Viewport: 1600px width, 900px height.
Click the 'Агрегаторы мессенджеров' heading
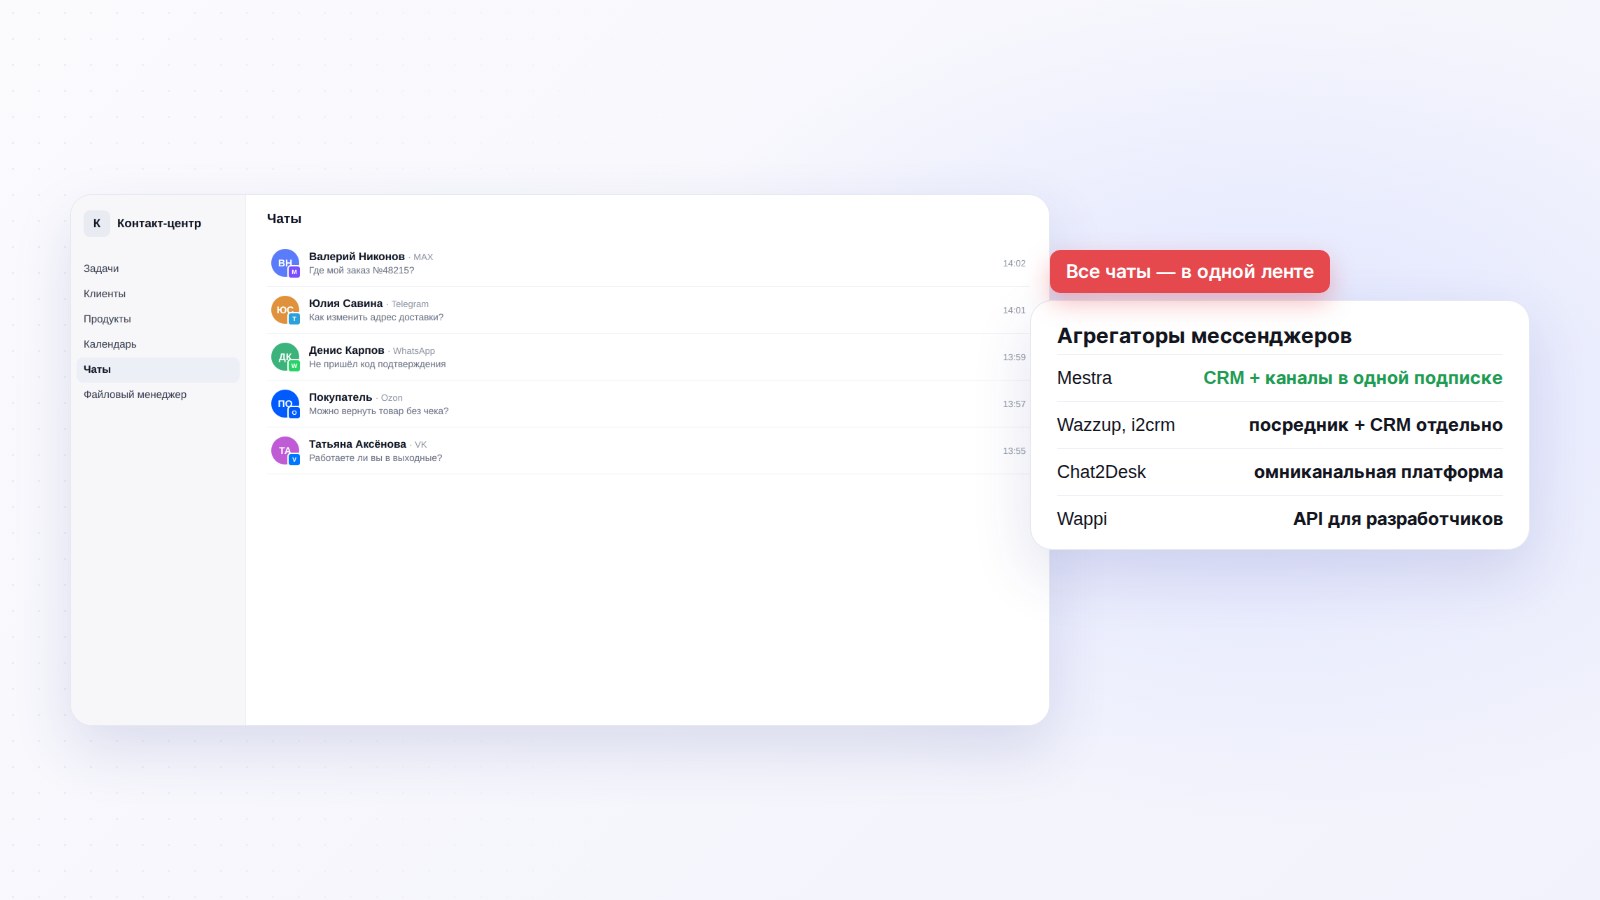coord(1204,336)
